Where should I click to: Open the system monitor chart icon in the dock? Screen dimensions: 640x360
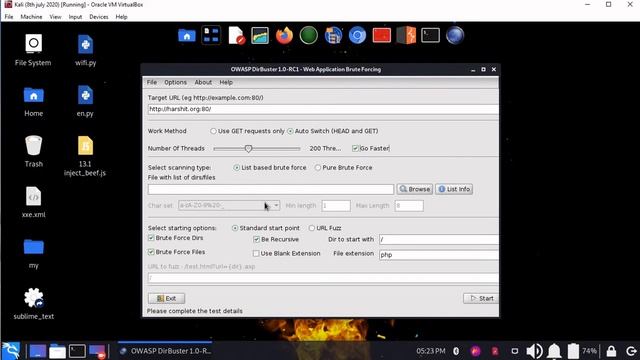(260, 36)
